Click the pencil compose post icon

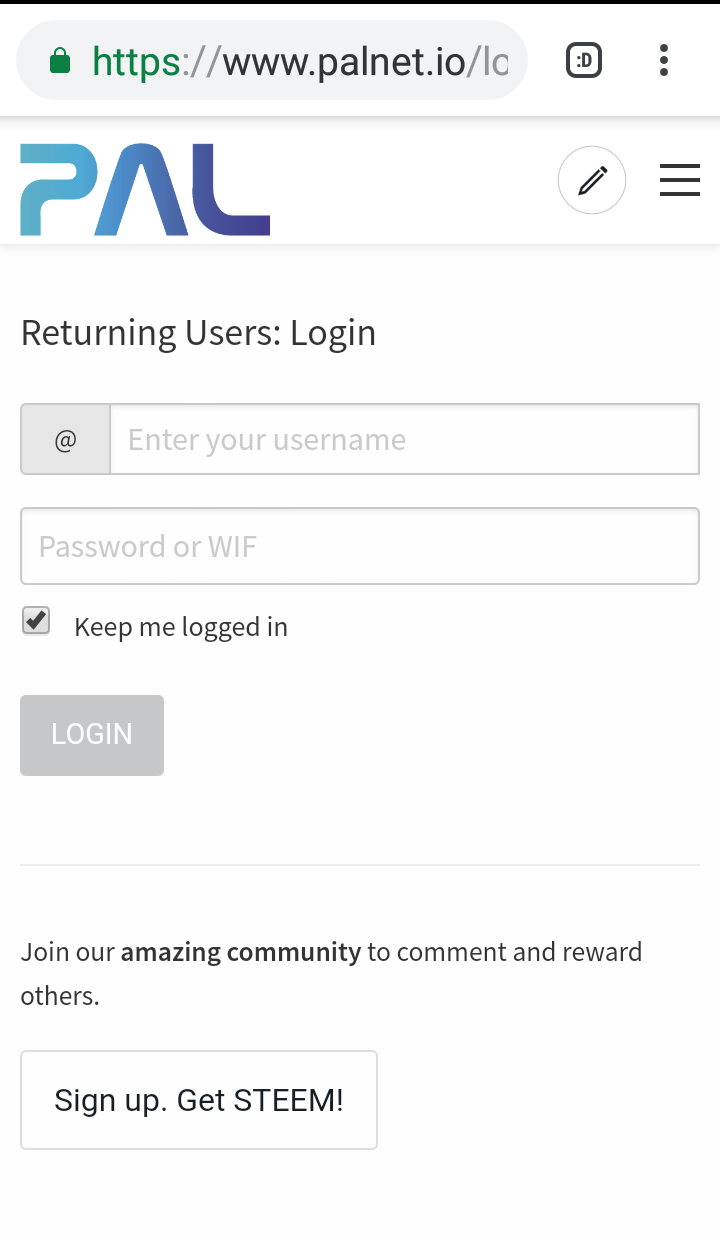[592, 181]
